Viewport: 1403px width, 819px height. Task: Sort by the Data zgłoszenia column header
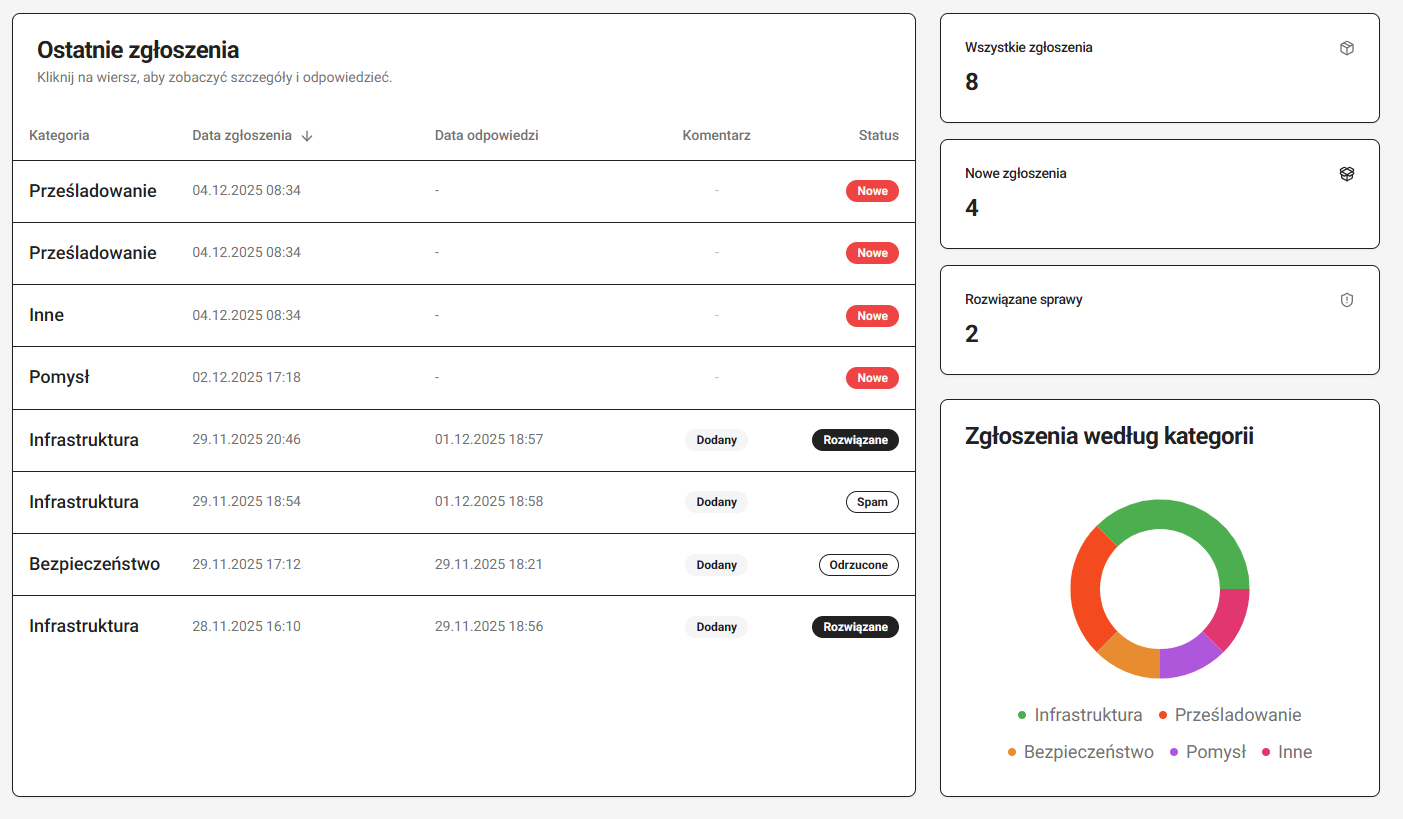[242, 135]
